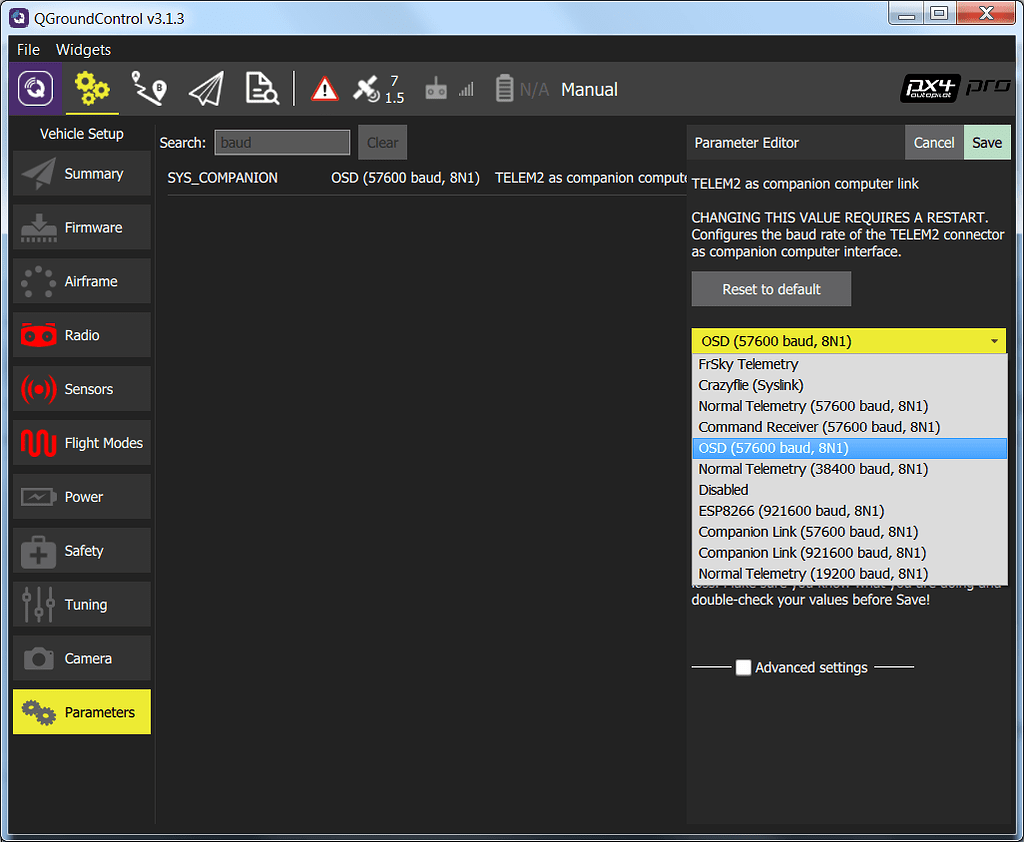This screenshot has width=1024, height=842.
Task: Open the Fly view paper plane icon
Action: pos(204,88)
